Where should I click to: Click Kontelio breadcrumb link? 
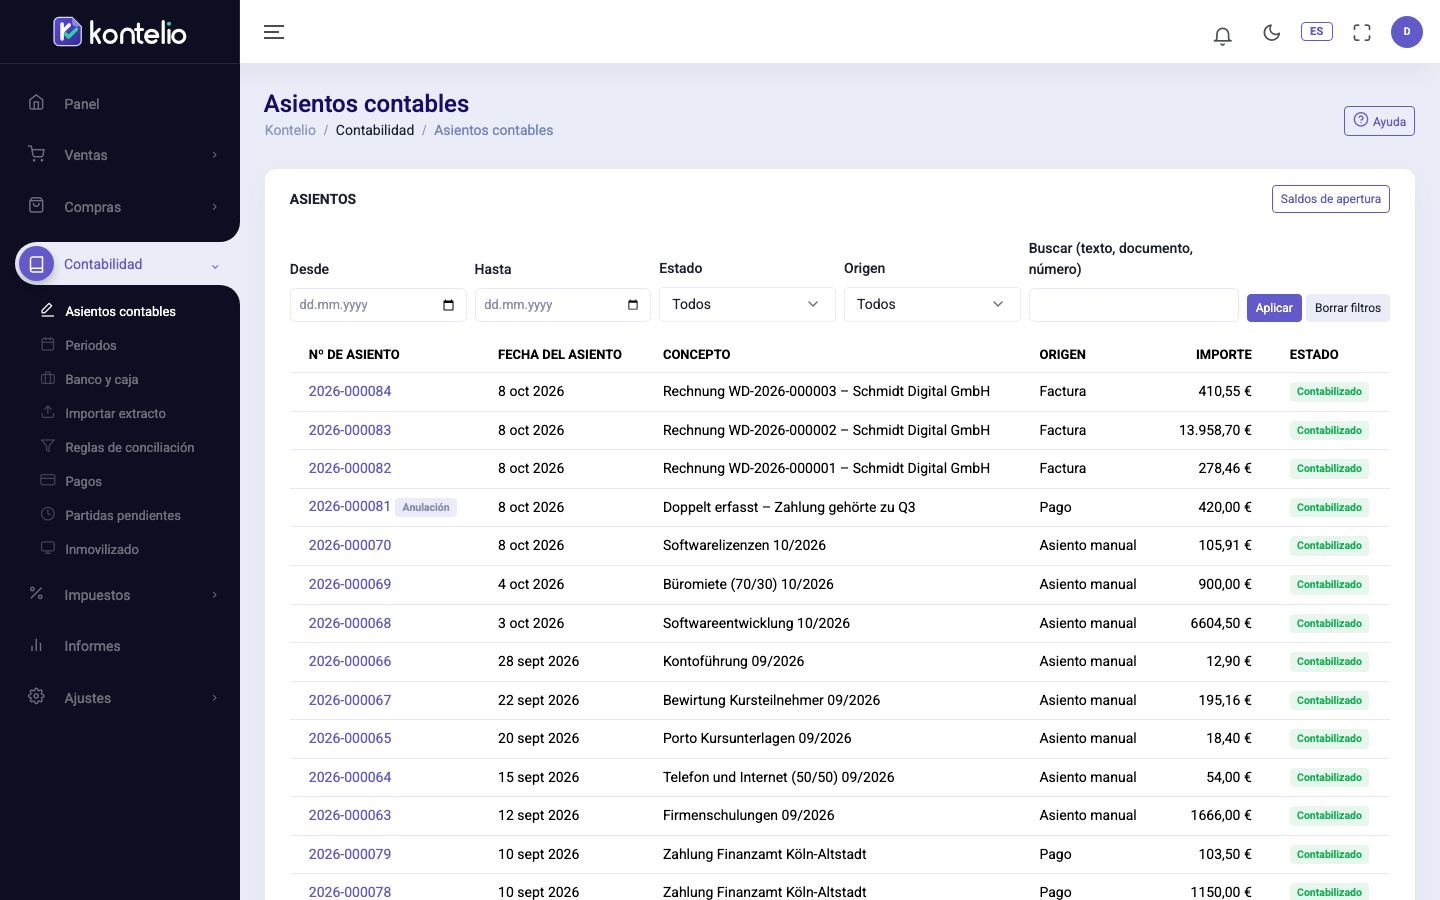point(290,130)
